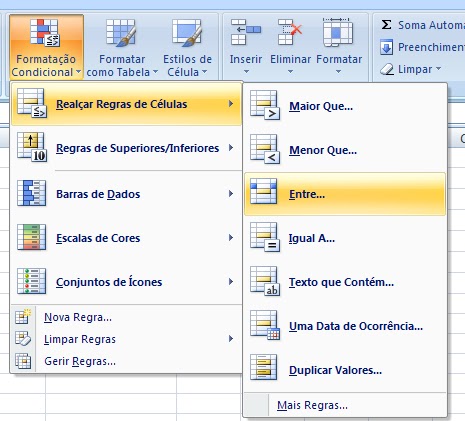This screenshot has height=421, width=465.
Task: Open the Formatar como Tabela dropdown arrow
Action: [155, 72]
